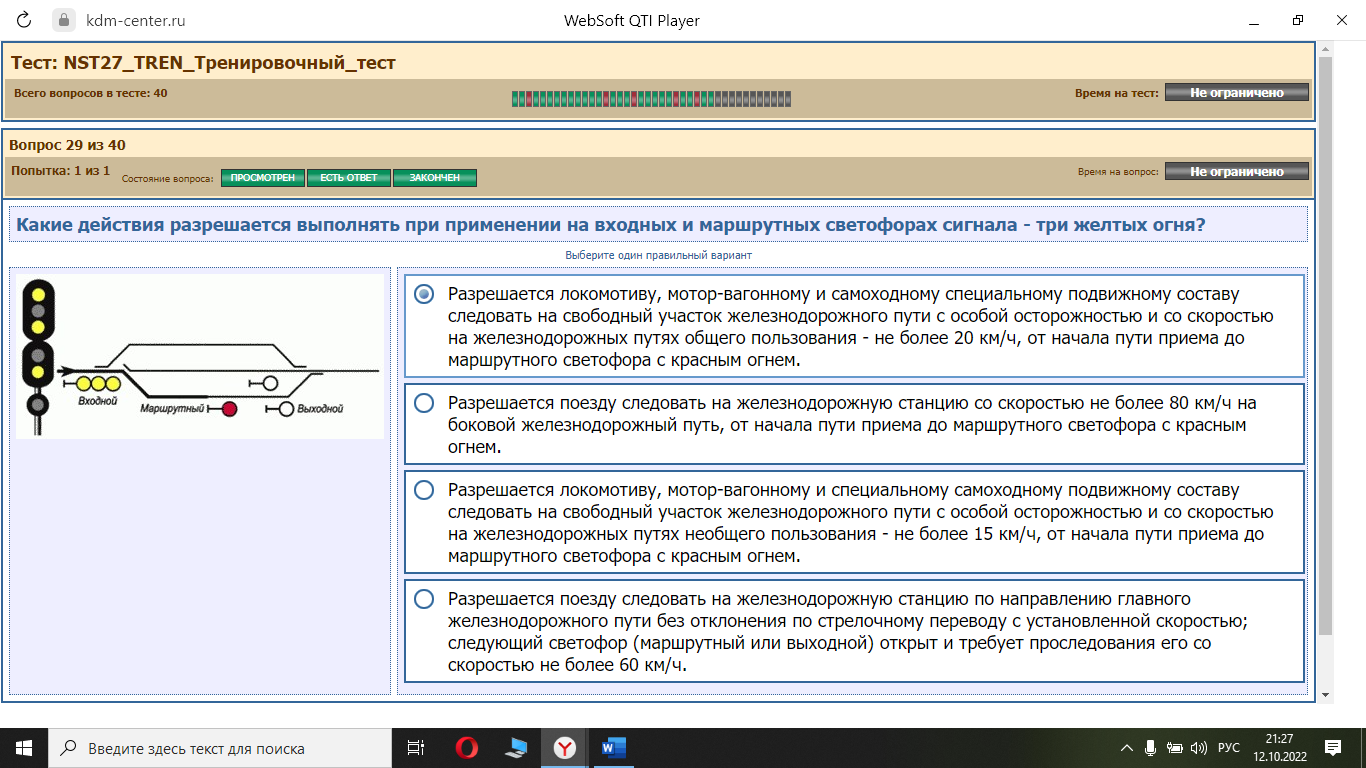Click Всего вопросов в тесте: 40 text
The height and width of the screenshot is (768, 1366).
click(90, 93)
